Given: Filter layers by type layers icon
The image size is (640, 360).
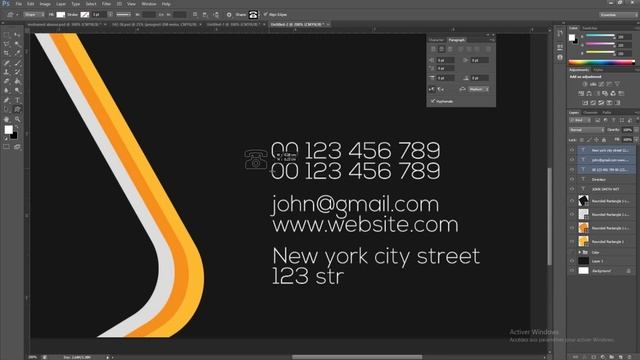Looking at the screenshot, I should click(613, 120).
